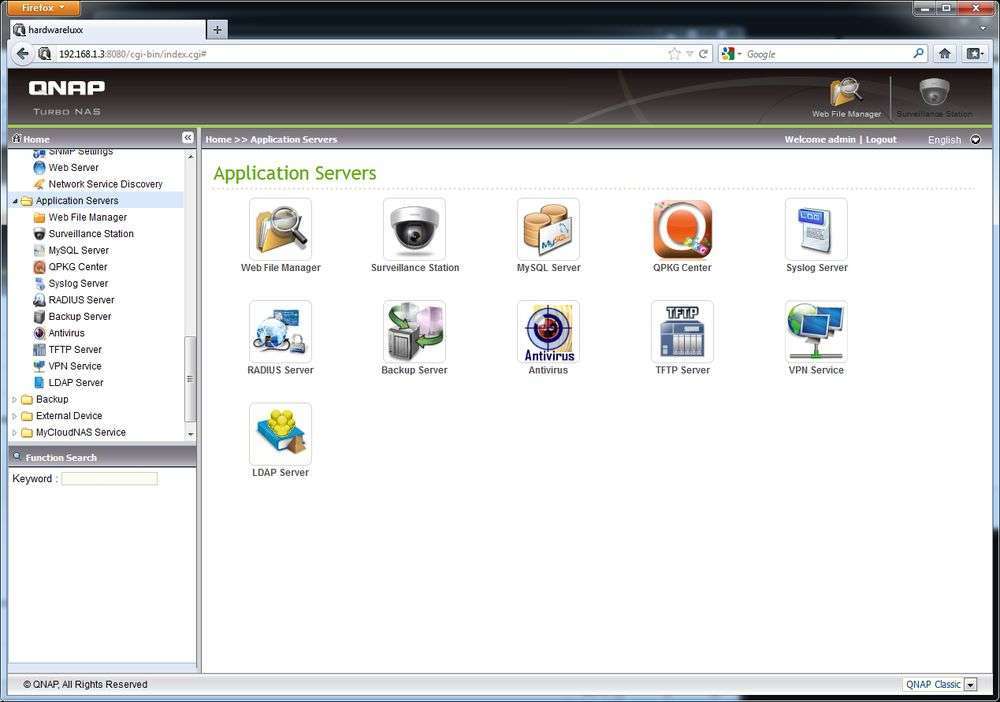Expand the Backup folder arrow
Screen dimensions: 1000x702
[x=15, y=400]
